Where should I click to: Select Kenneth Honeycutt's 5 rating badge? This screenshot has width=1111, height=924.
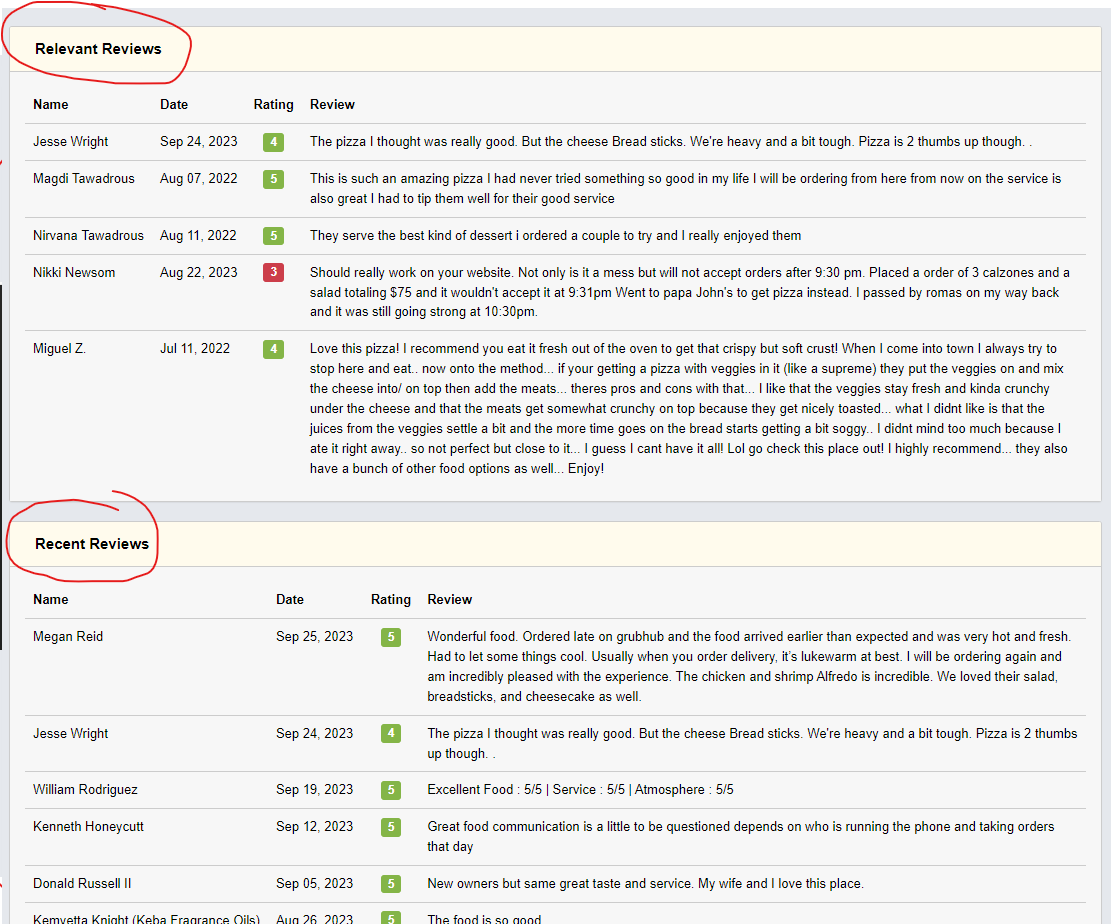click(390, 827)
